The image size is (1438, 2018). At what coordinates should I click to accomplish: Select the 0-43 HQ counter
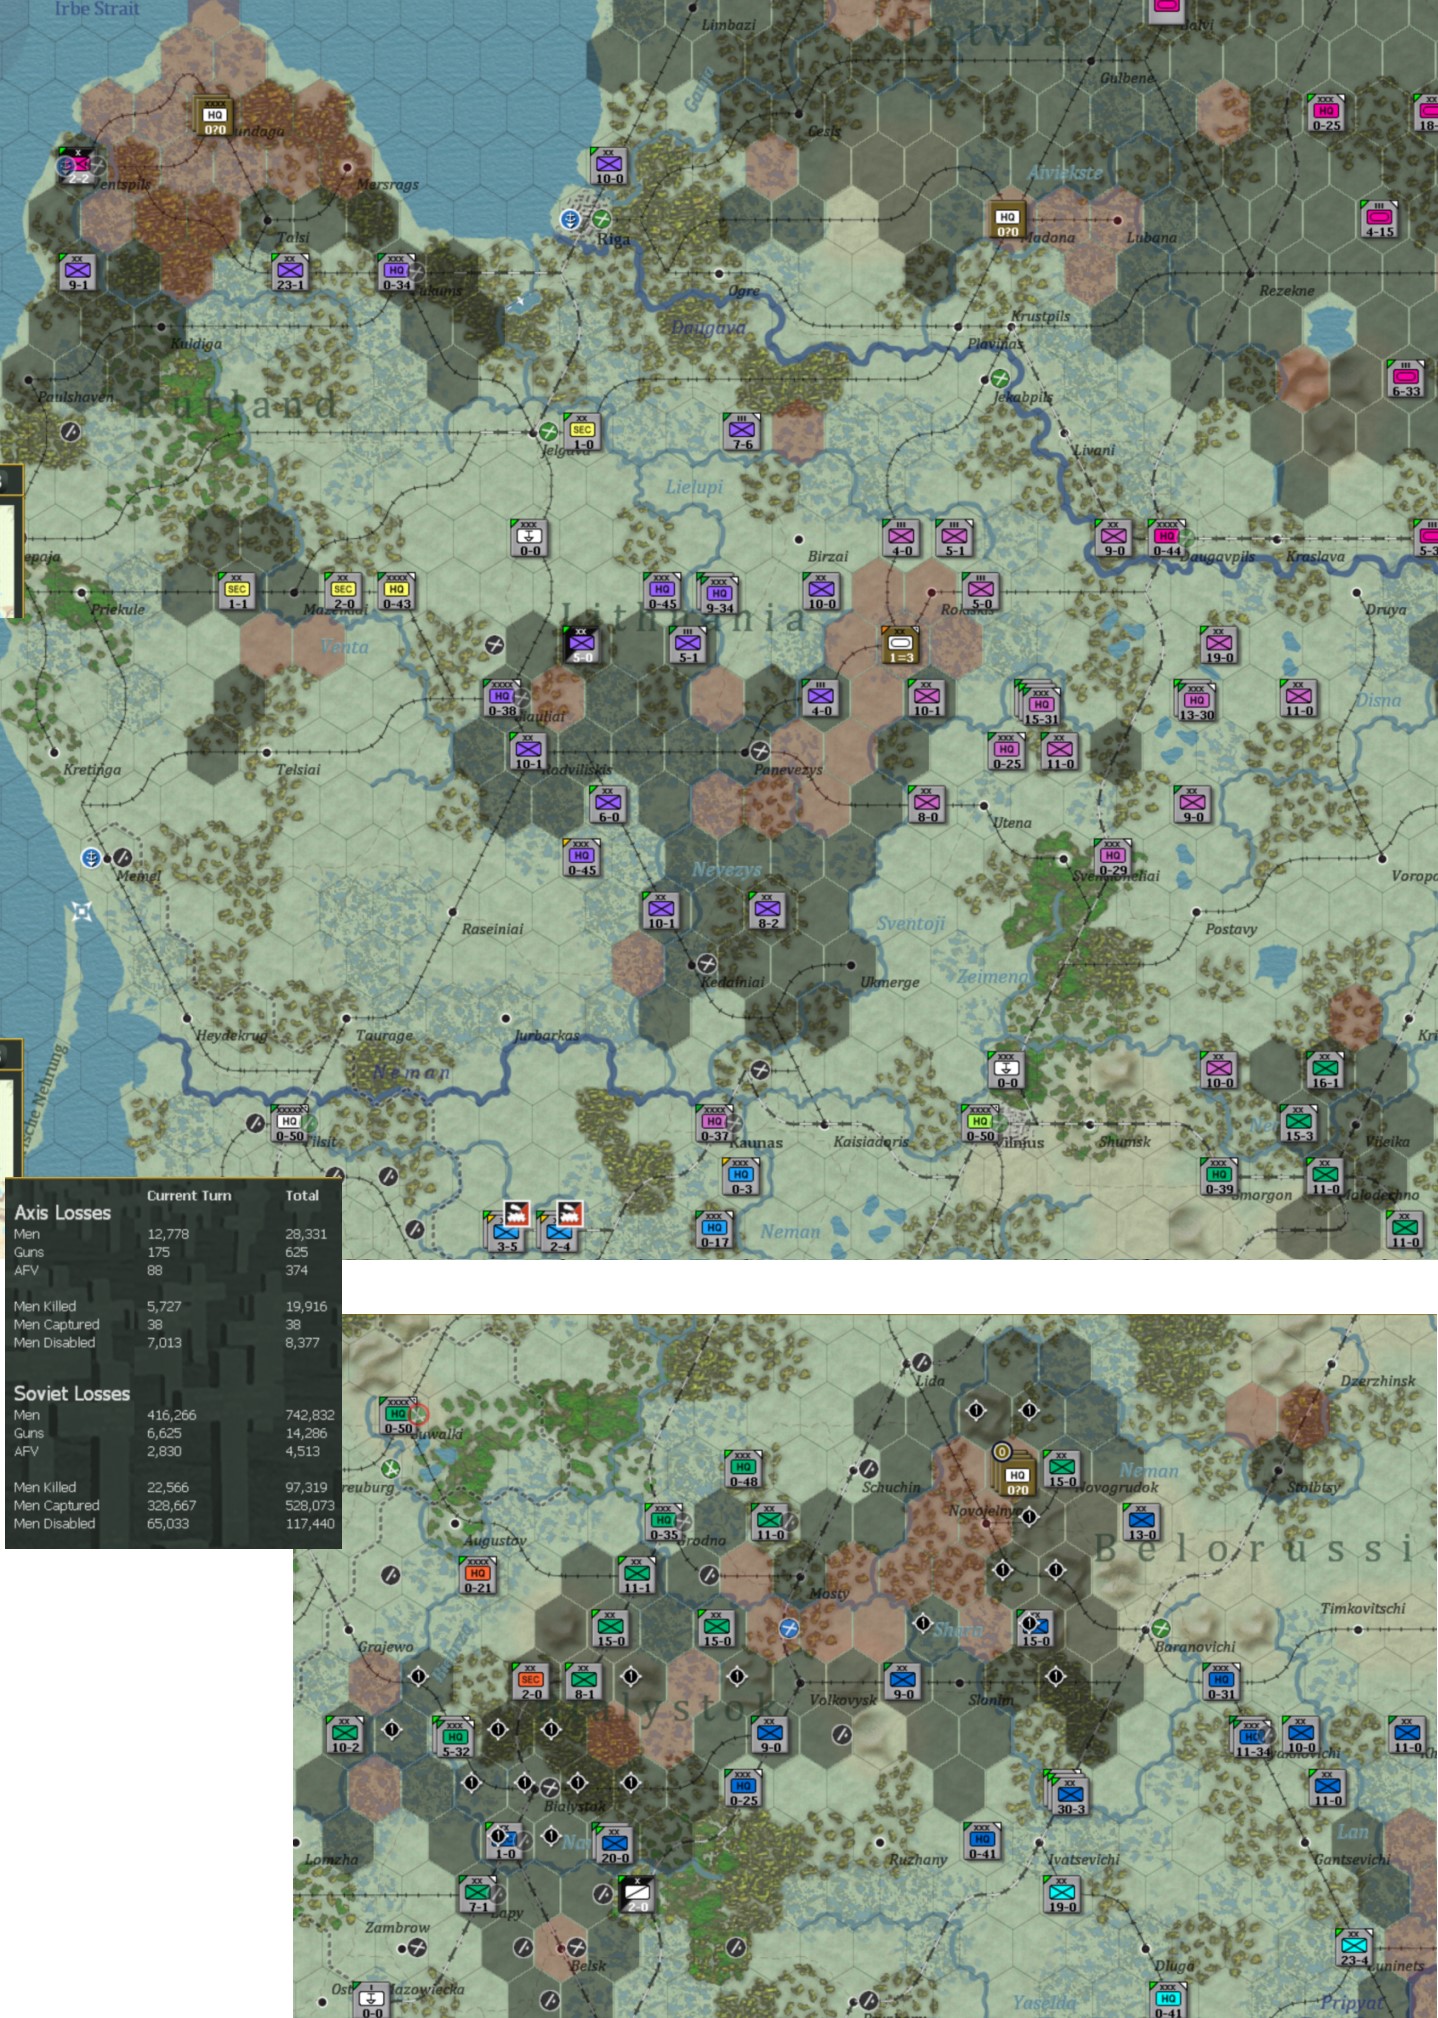(x=396, y=591)
